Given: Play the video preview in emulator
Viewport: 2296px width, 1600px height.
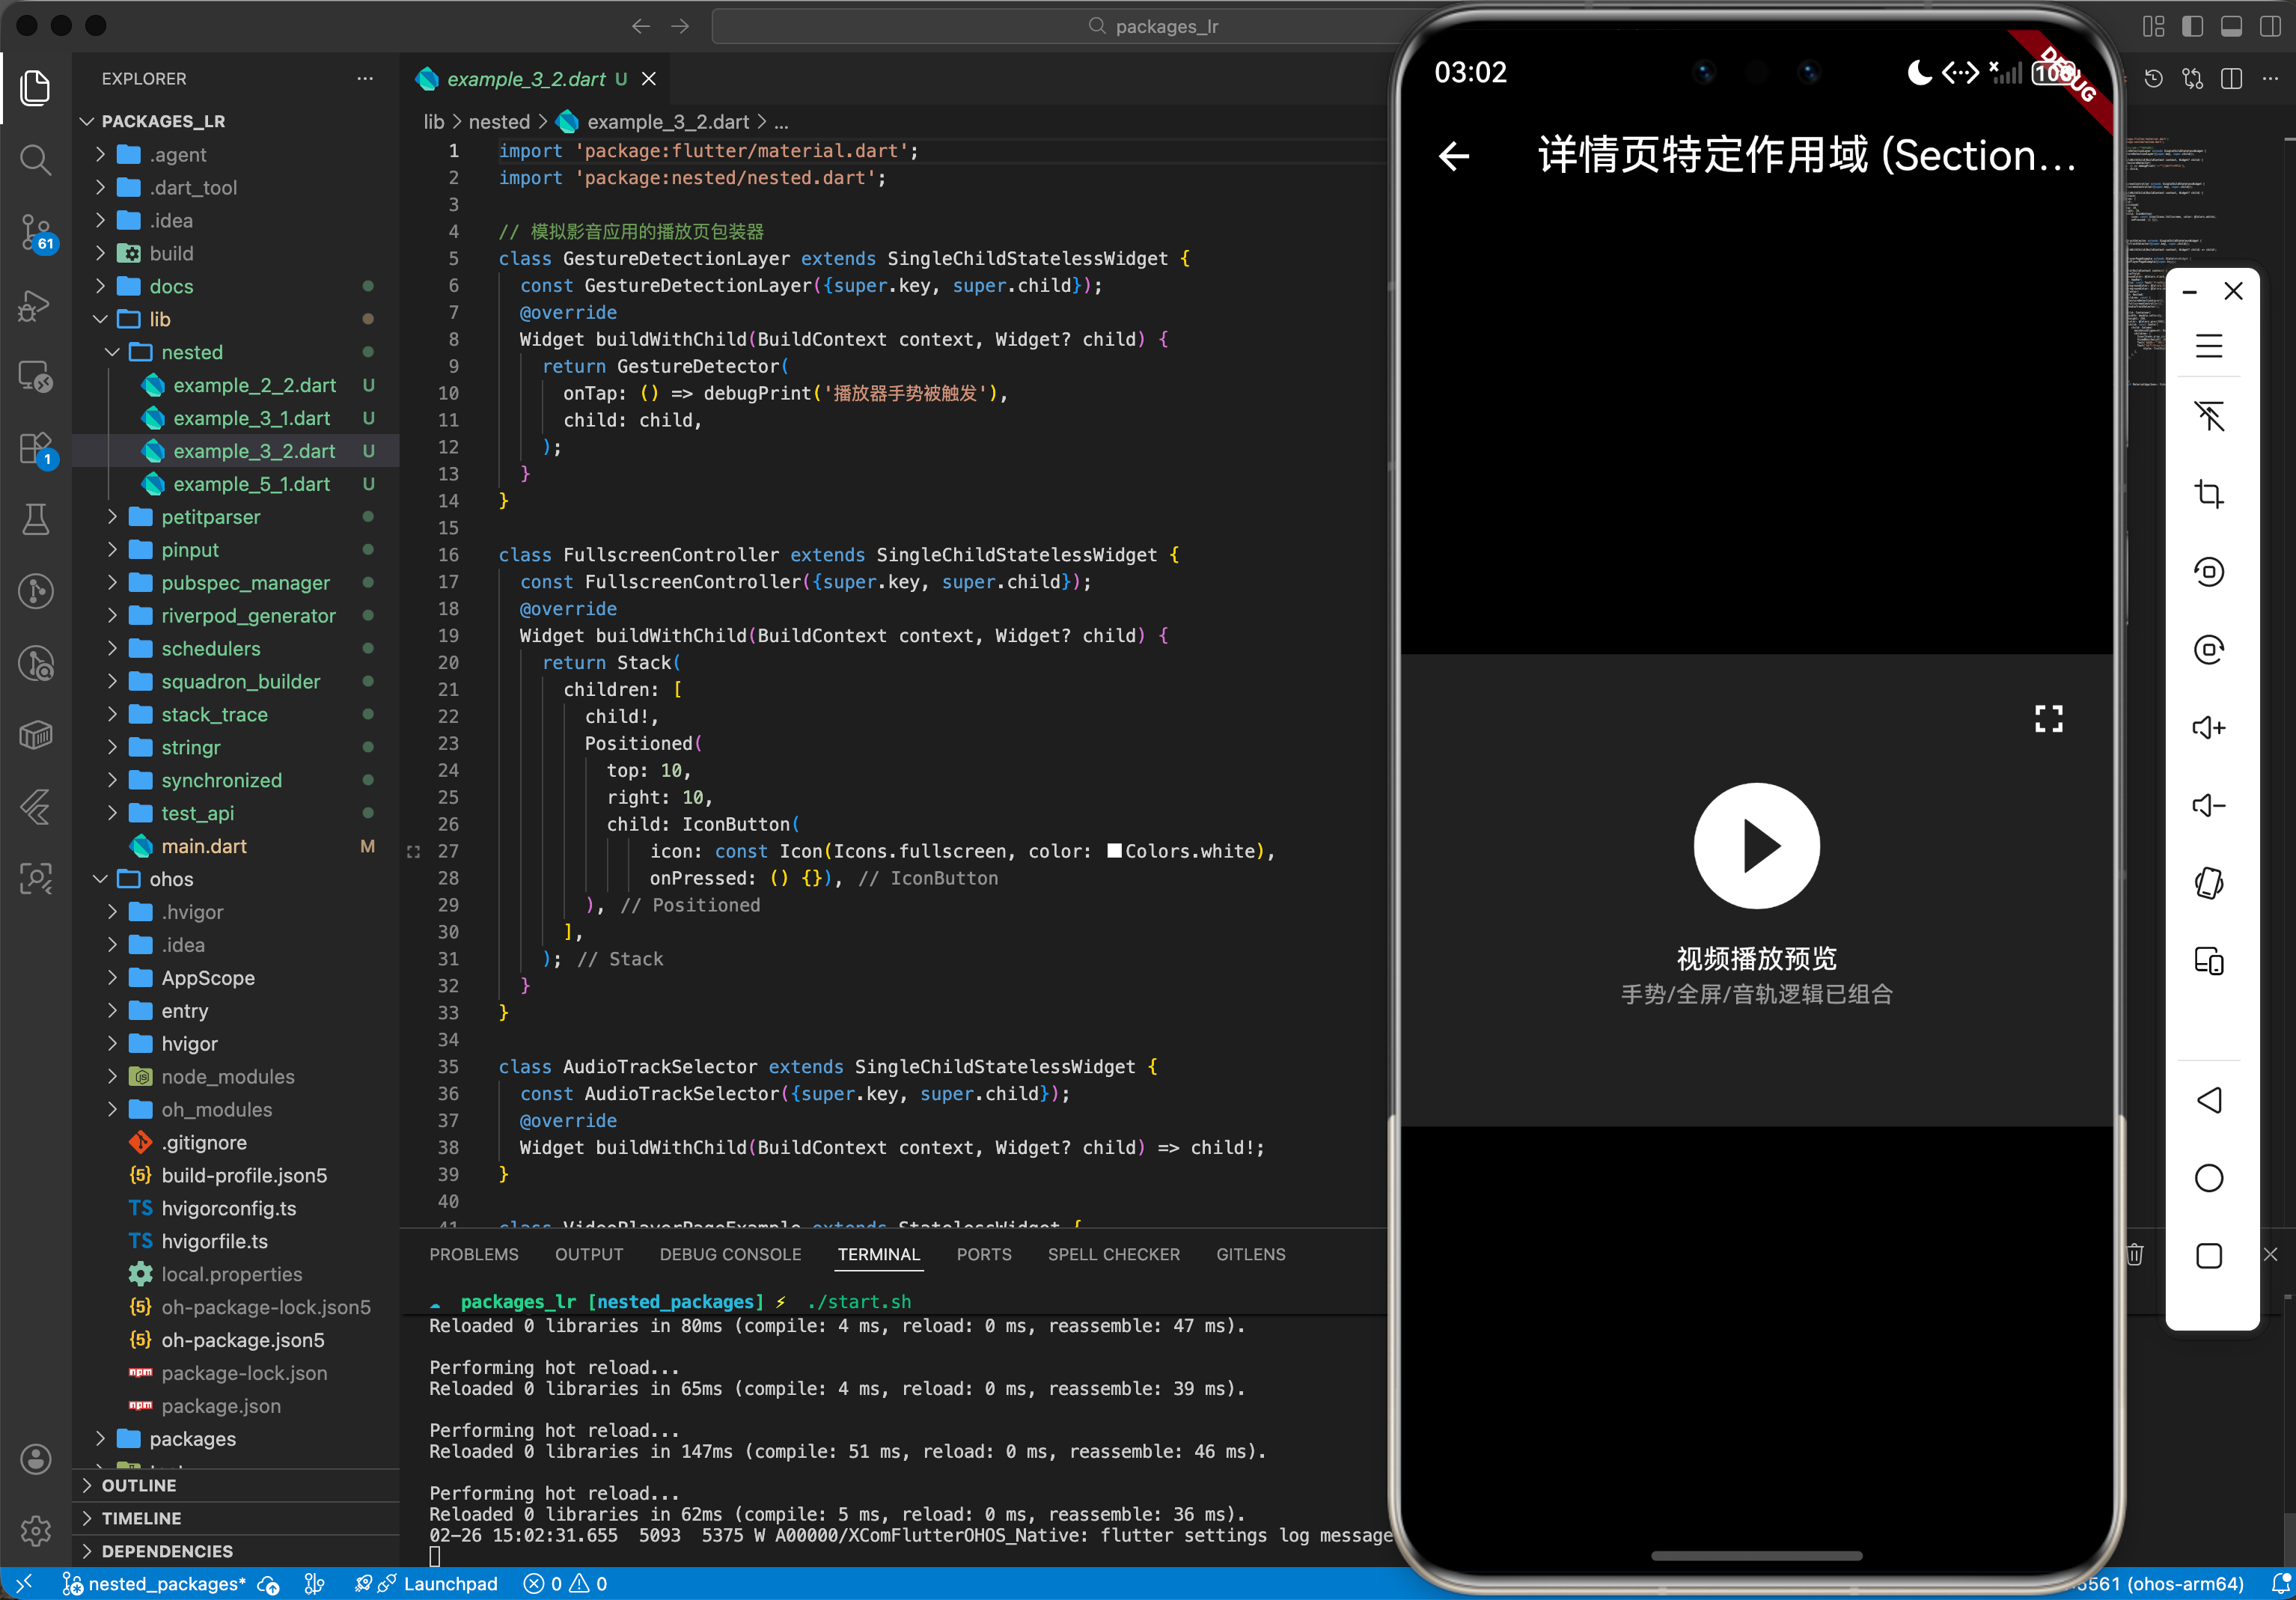Looking at the screenshot, I should click(x=1756, y=846).
